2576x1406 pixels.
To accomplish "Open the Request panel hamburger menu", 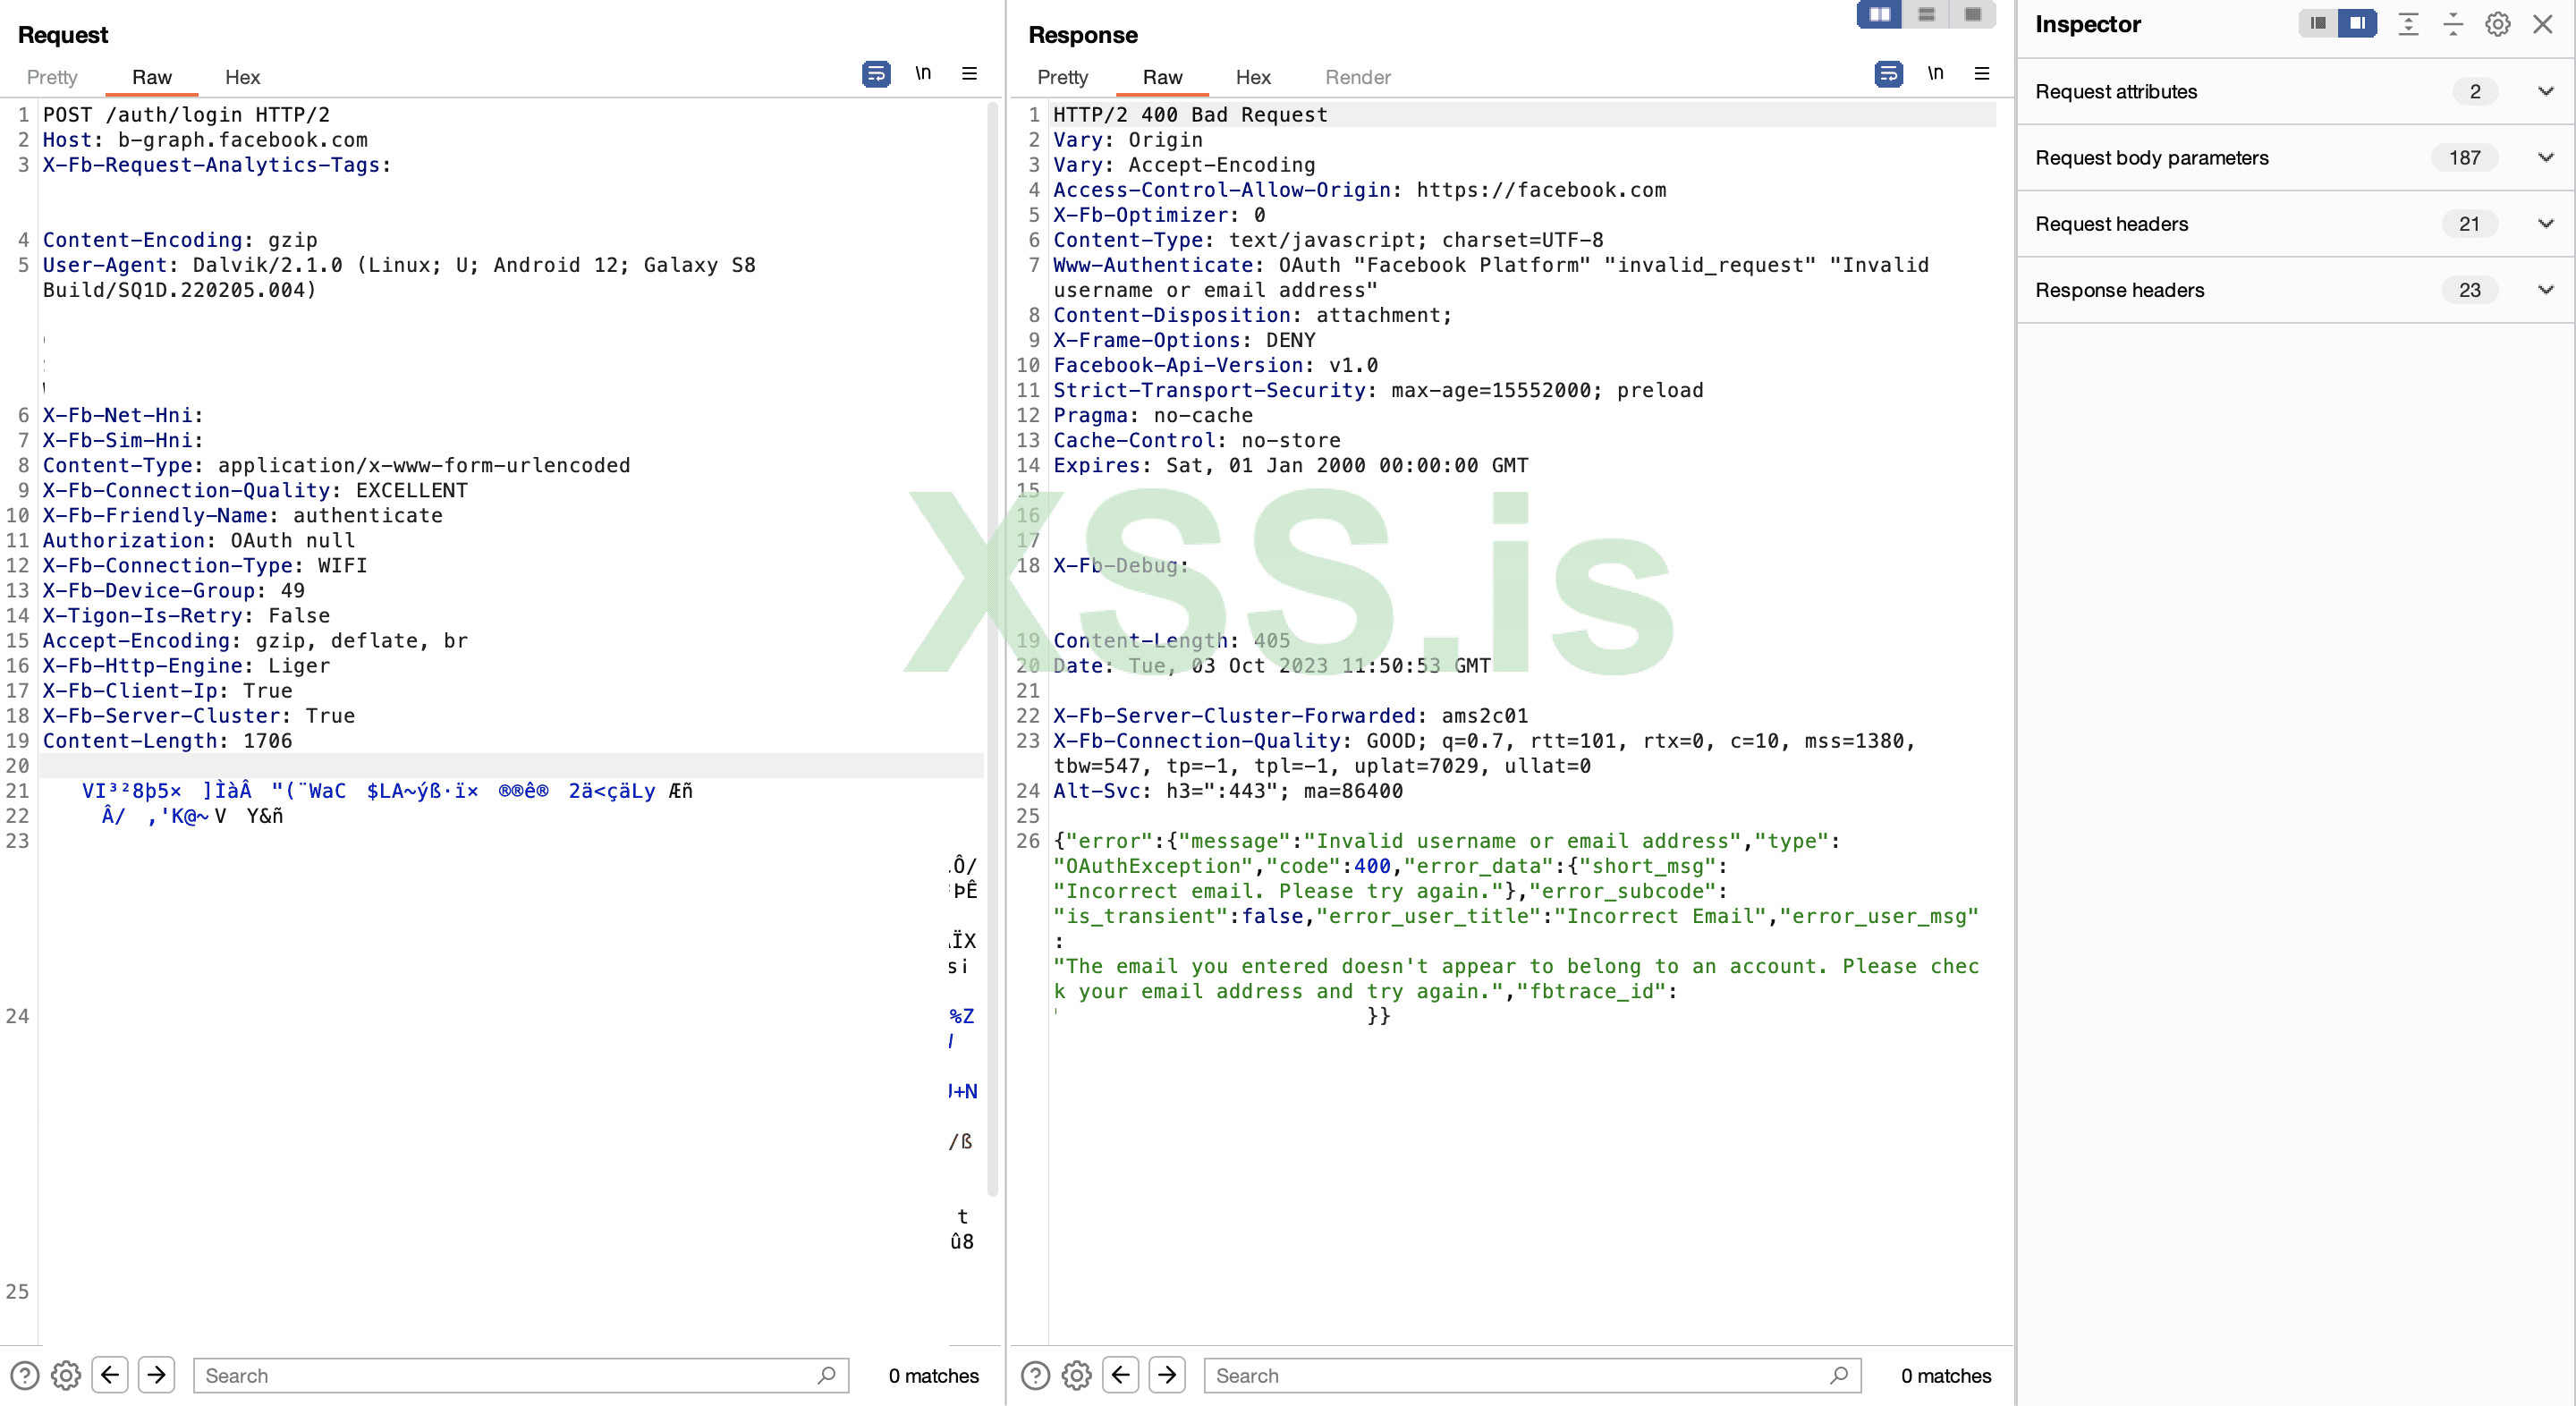I will coord(969,74).
